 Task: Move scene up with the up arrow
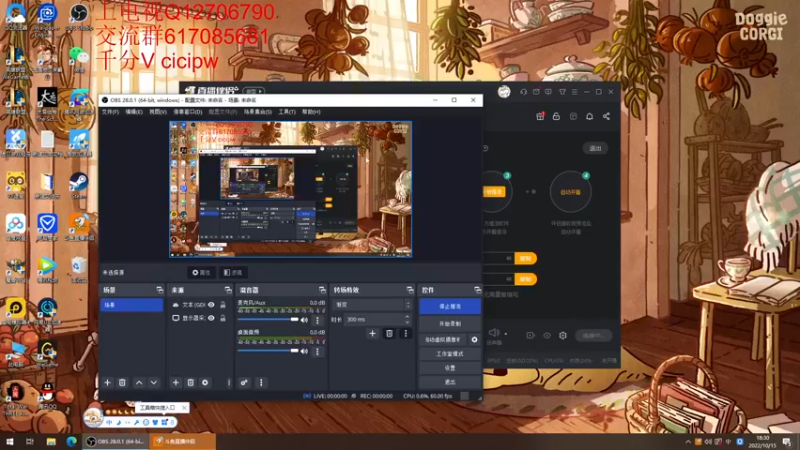pyautogui.click(x=139, y=383)
